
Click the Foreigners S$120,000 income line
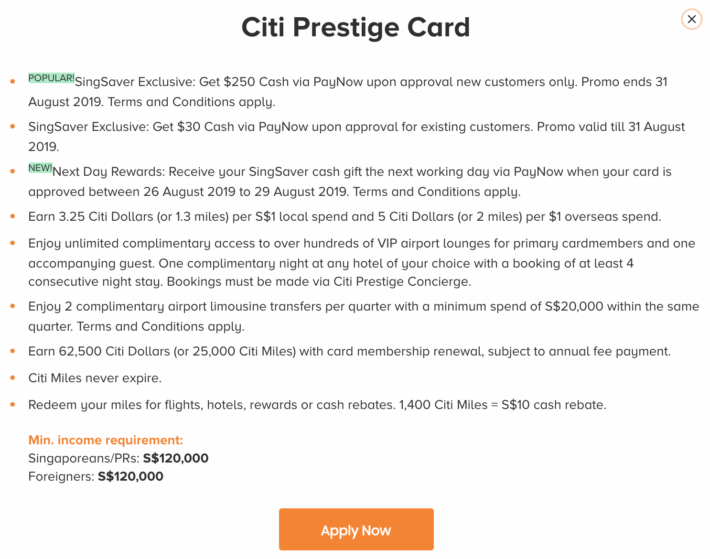95,476
